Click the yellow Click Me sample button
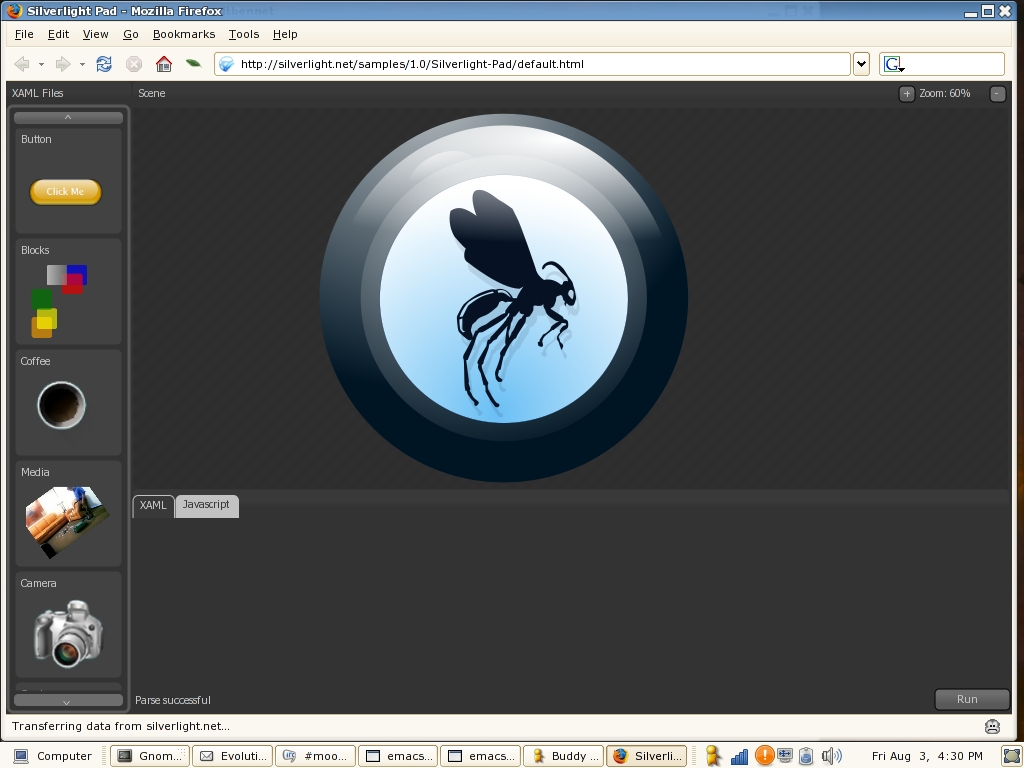The height and width of the screenshot is (768, 1024). coord(66,191)
